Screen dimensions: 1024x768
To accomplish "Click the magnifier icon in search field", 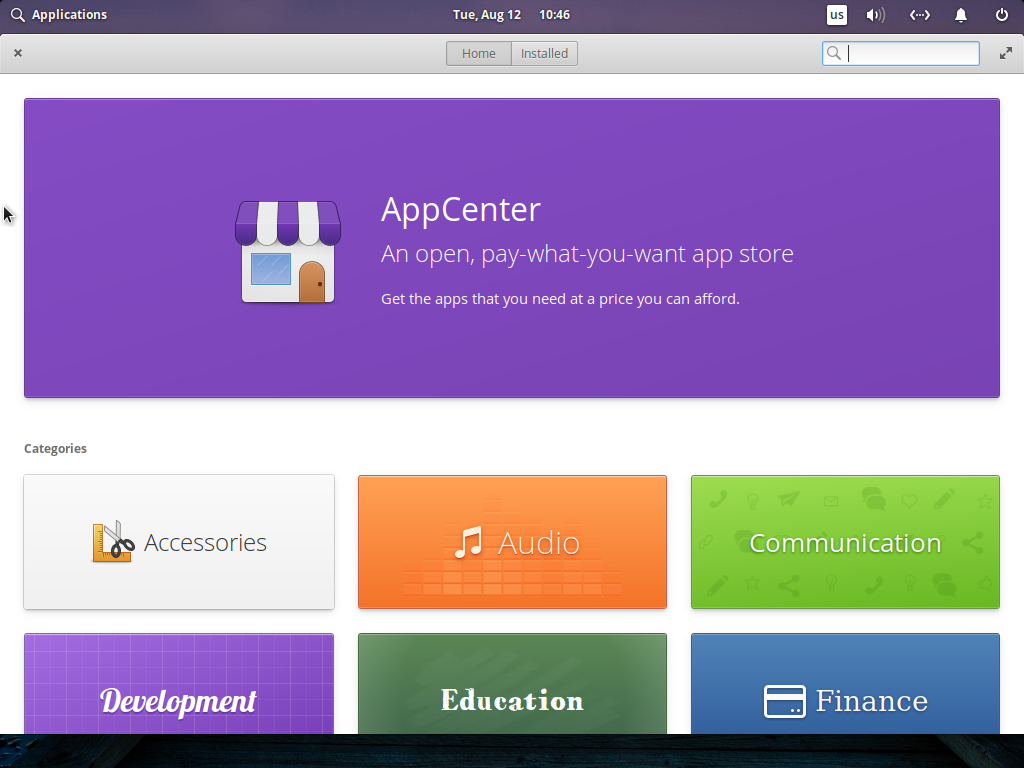I will 833,54.
